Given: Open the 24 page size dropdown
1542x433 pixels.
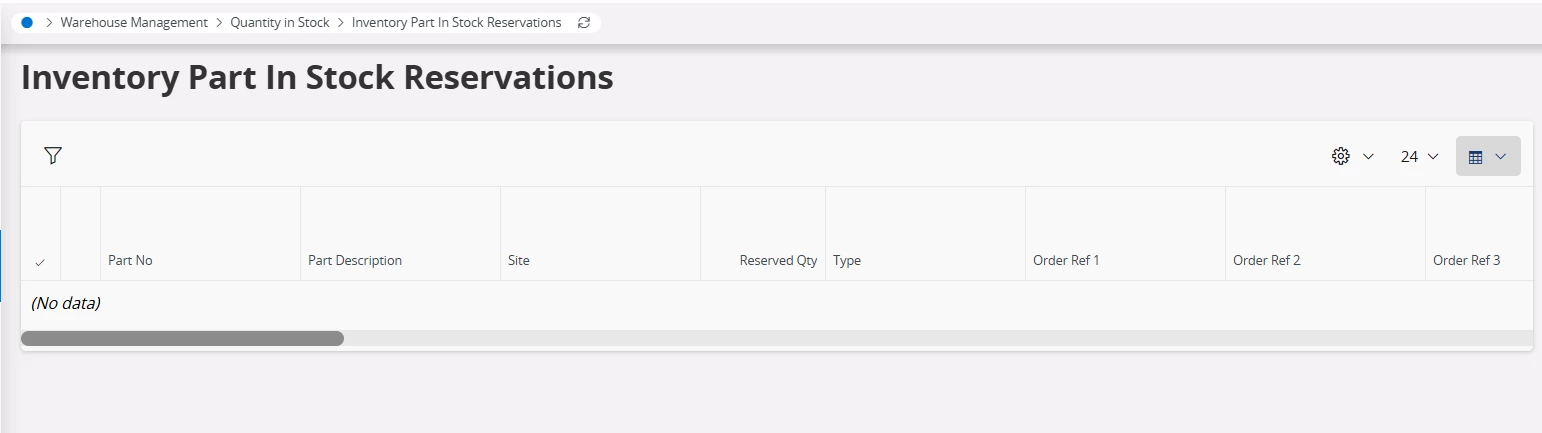Looking at the screenshot, I should pos(1419,156).
